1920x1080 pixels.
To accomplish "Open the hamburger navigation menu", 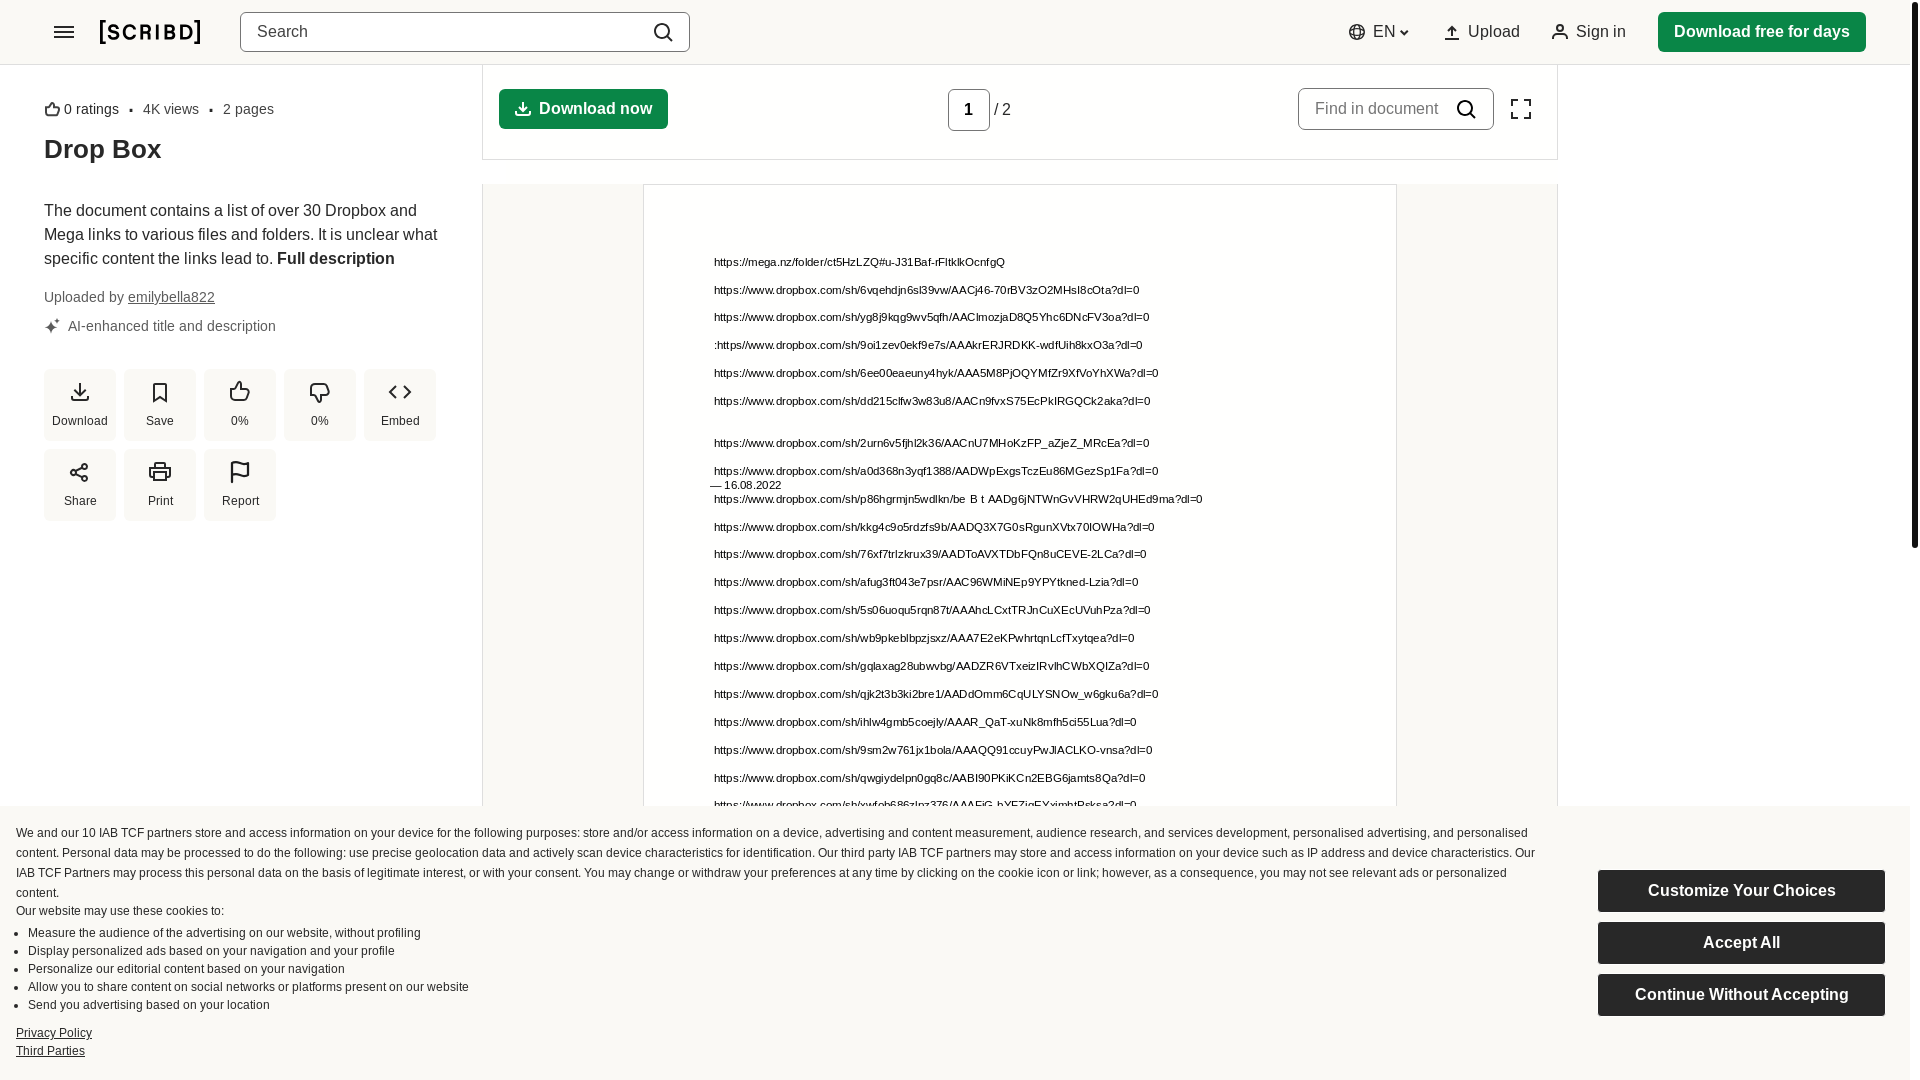I will point(64,32).
